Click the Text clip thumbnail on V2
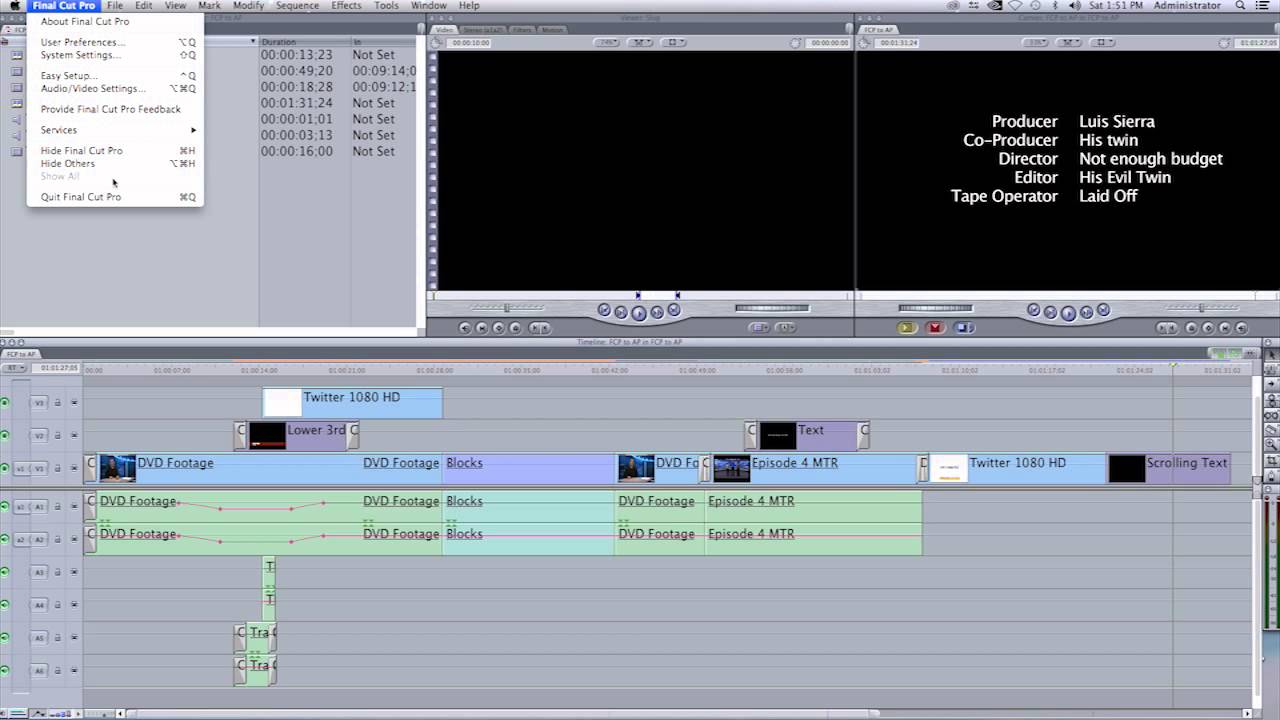The image size is (1280, 720). point(777,436)
